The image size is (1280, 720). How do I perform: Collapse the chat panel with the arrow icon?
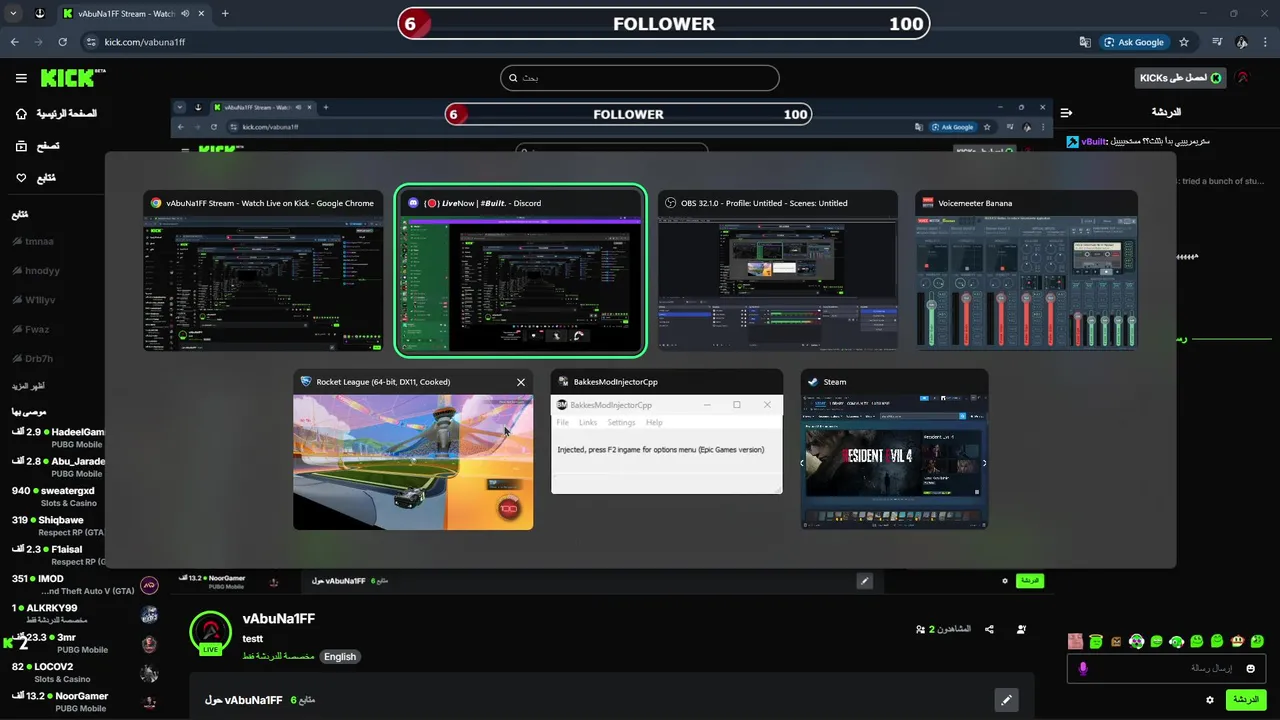pyautogui.click(x=1066, y=113)
